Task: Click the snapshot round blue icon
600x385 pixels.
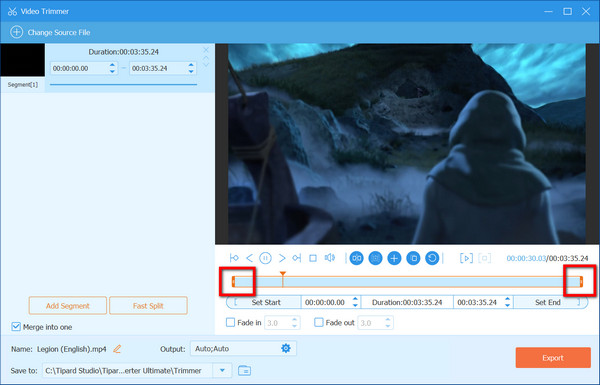Action: tap(375, 258)
